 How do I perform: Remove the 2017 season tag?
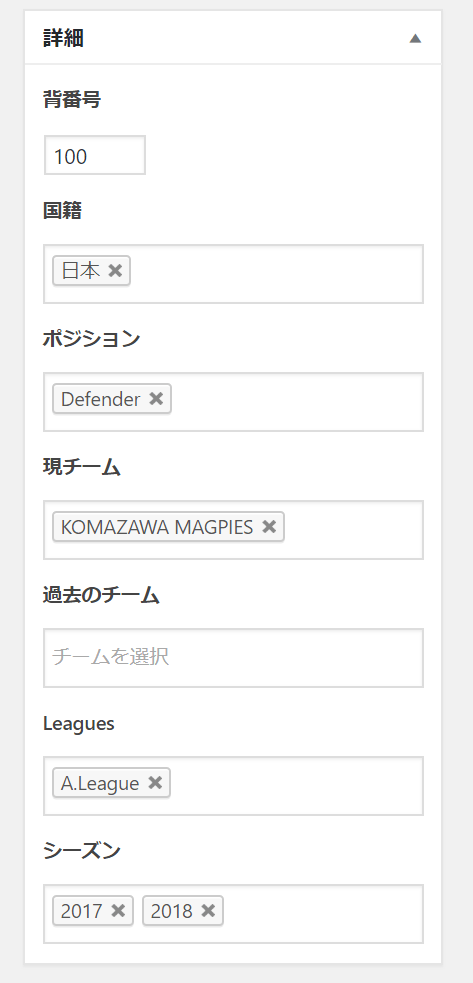pos(118,910)
